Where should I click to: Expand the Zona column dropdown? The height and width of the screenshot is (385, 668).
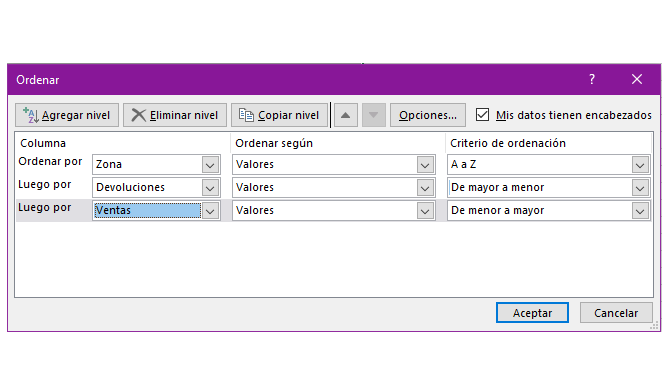(x=210, y=165)
